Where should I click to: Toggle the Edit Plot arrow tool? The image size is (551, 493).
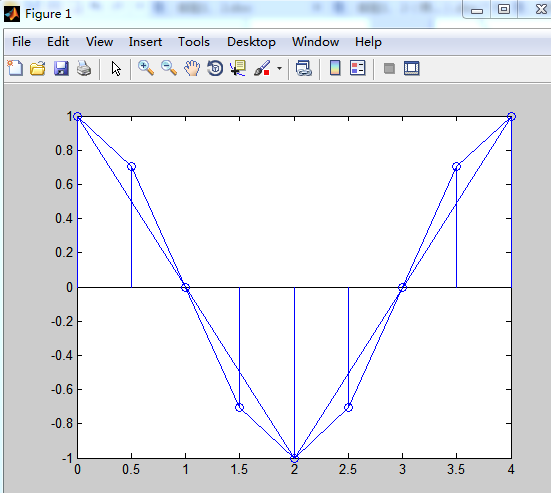(116, 68)
